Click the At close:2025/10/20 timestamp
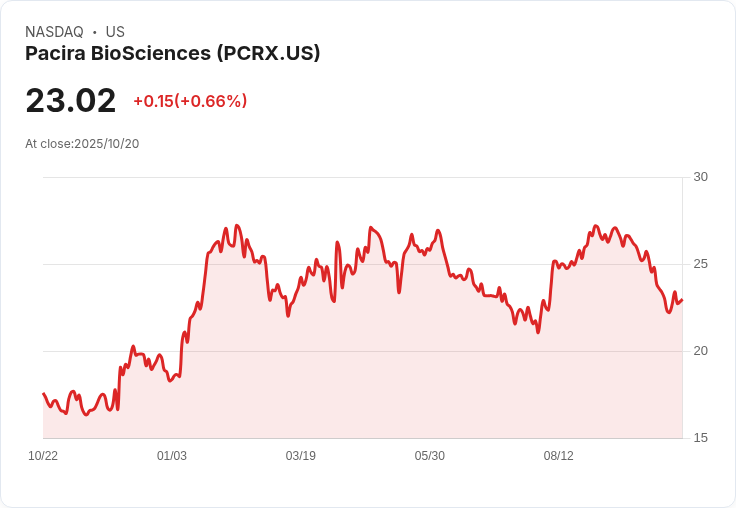 [82, 144]
